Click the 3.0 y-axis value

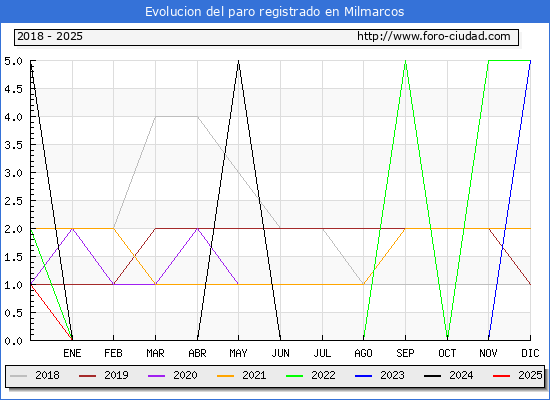click(x=13, y=173)
